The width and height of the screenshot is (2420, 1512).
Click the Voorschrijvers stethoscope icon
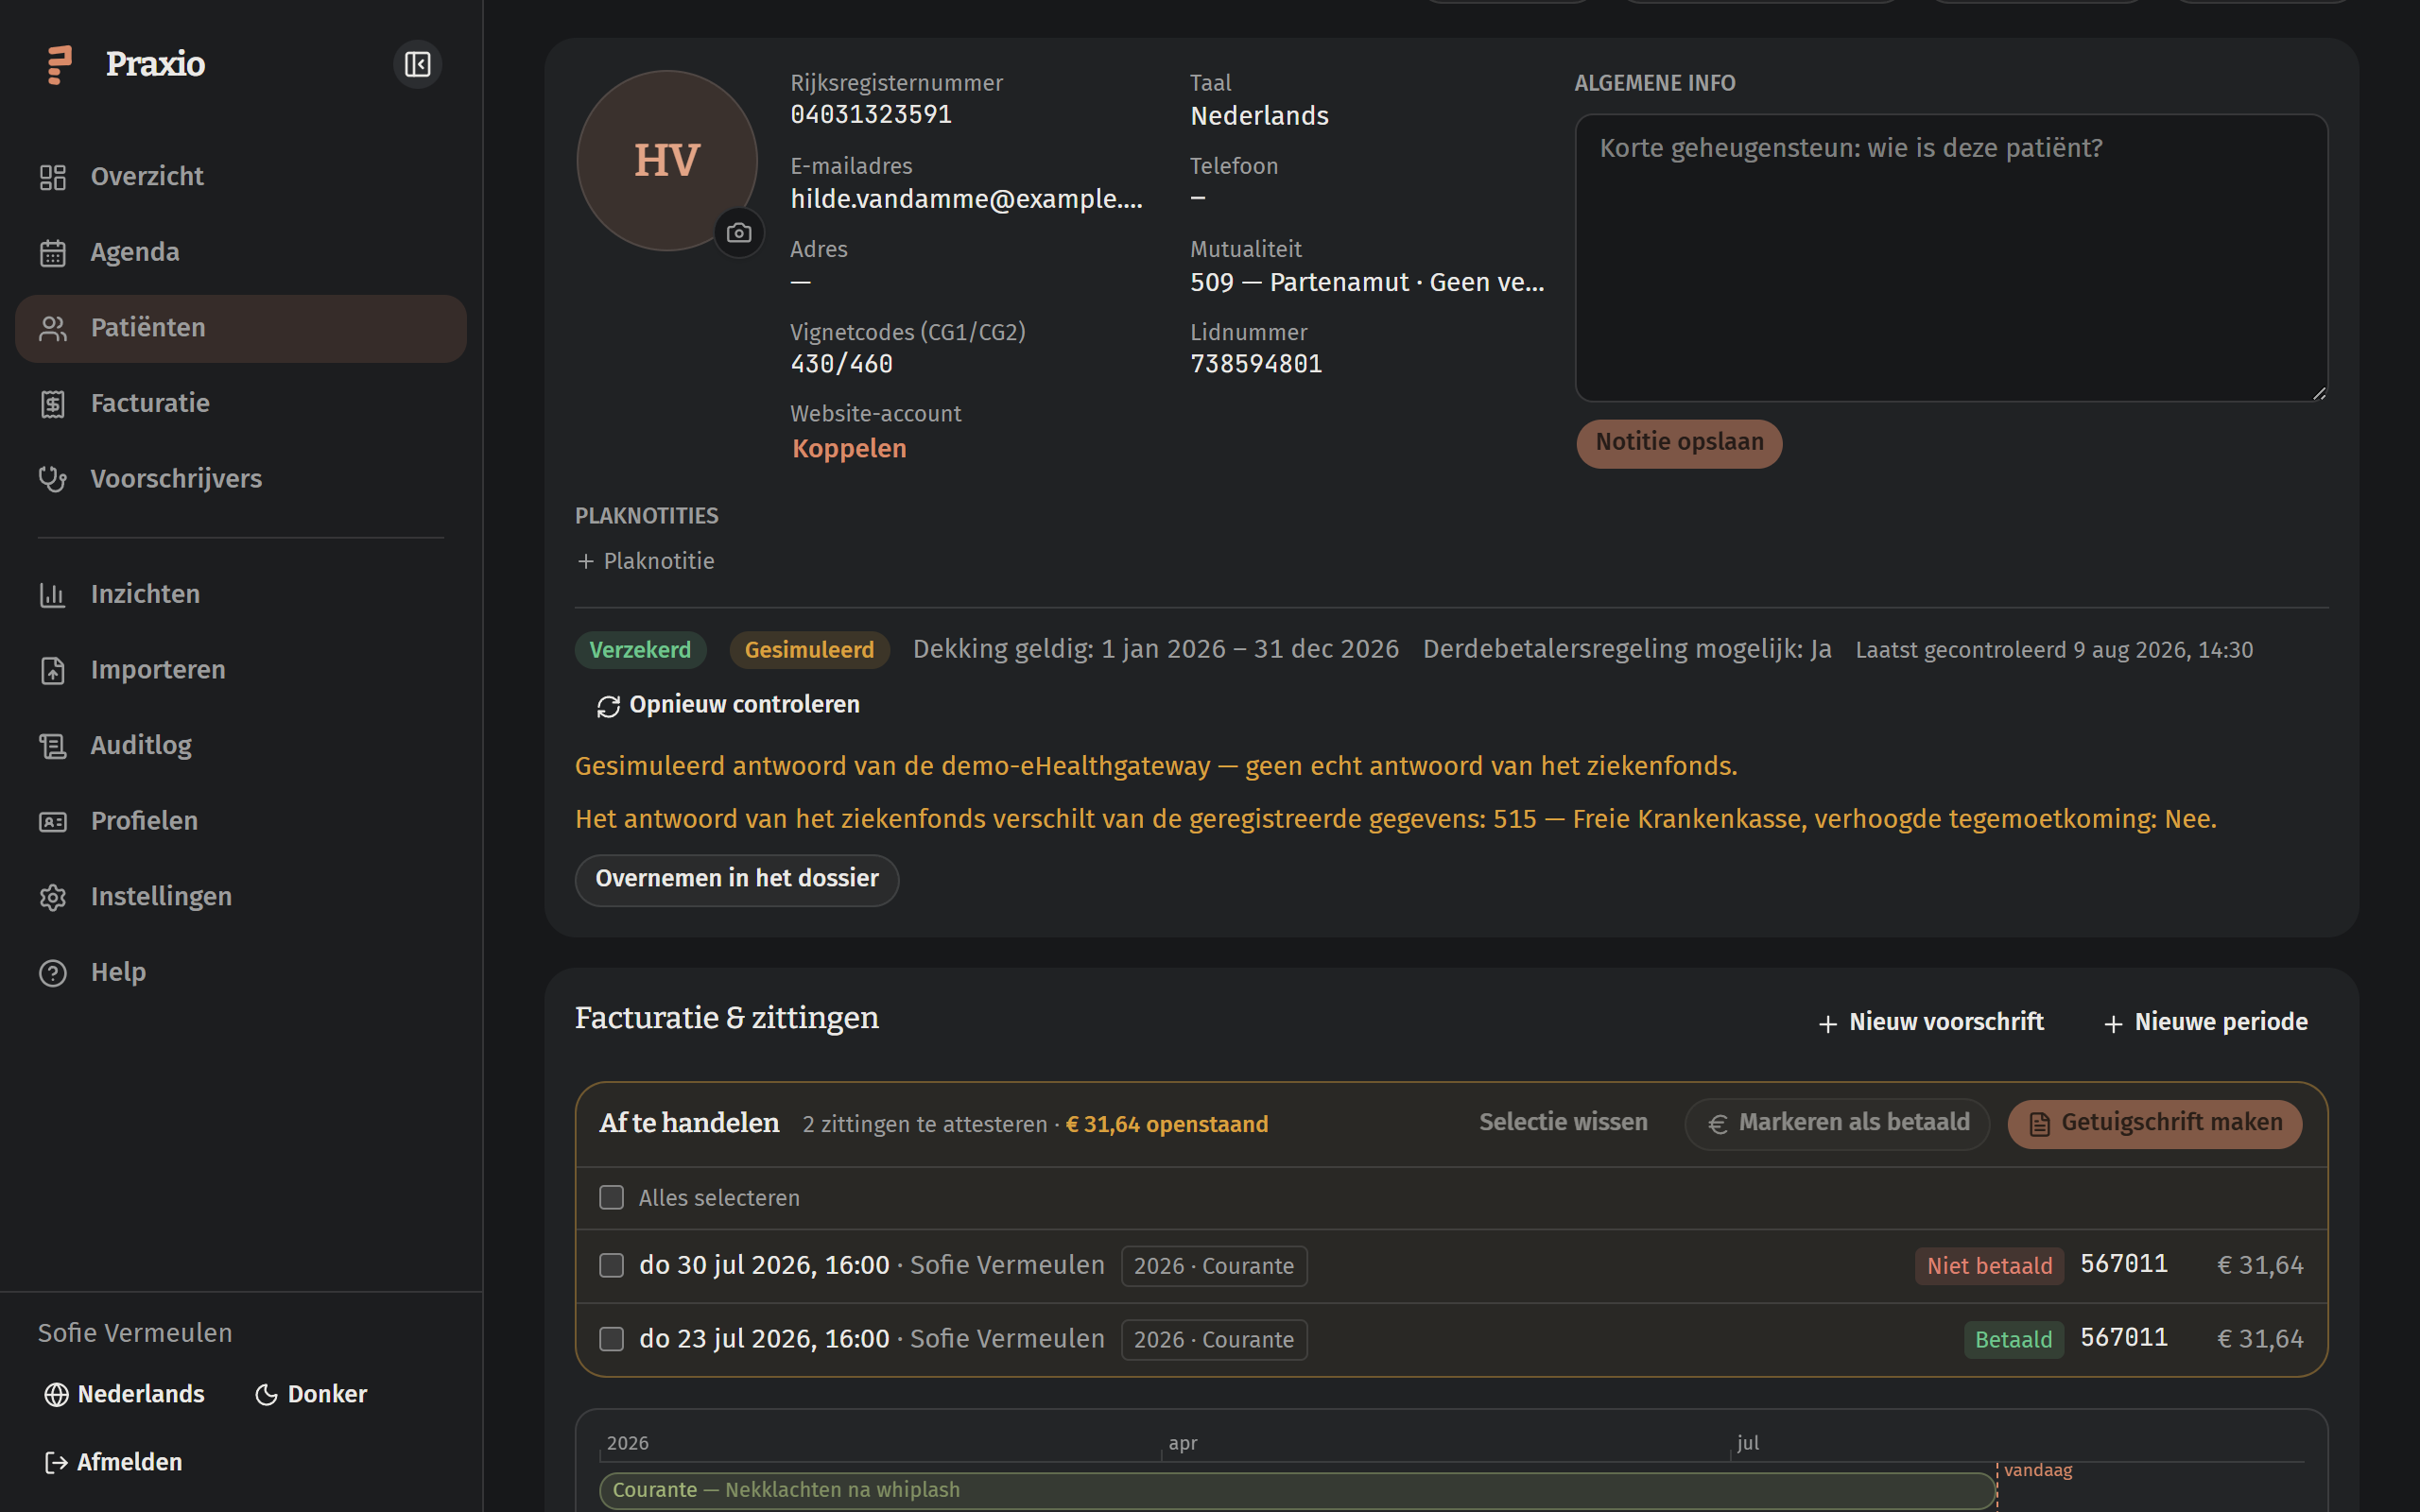click(53, 479)
